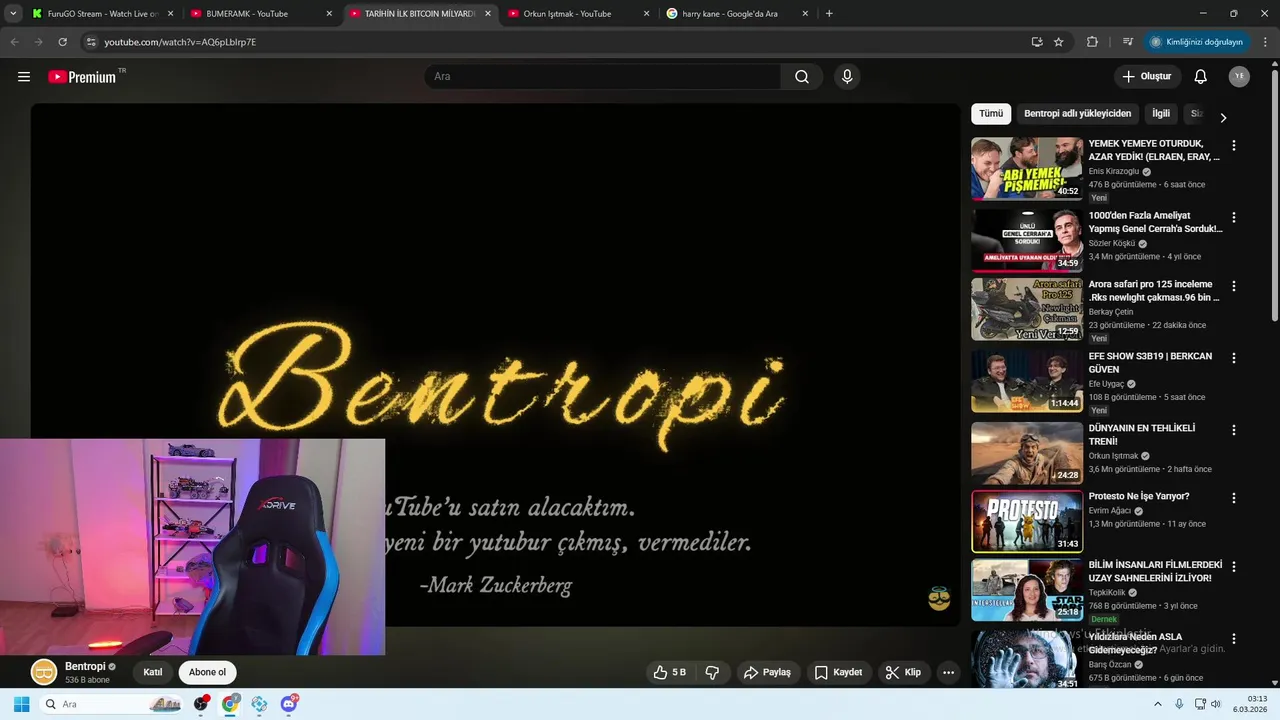The image size is (1280, 720).
Task: Open YEMEK YEMEYE OTURDUK video thumbnail
Action: point(1027,169)
